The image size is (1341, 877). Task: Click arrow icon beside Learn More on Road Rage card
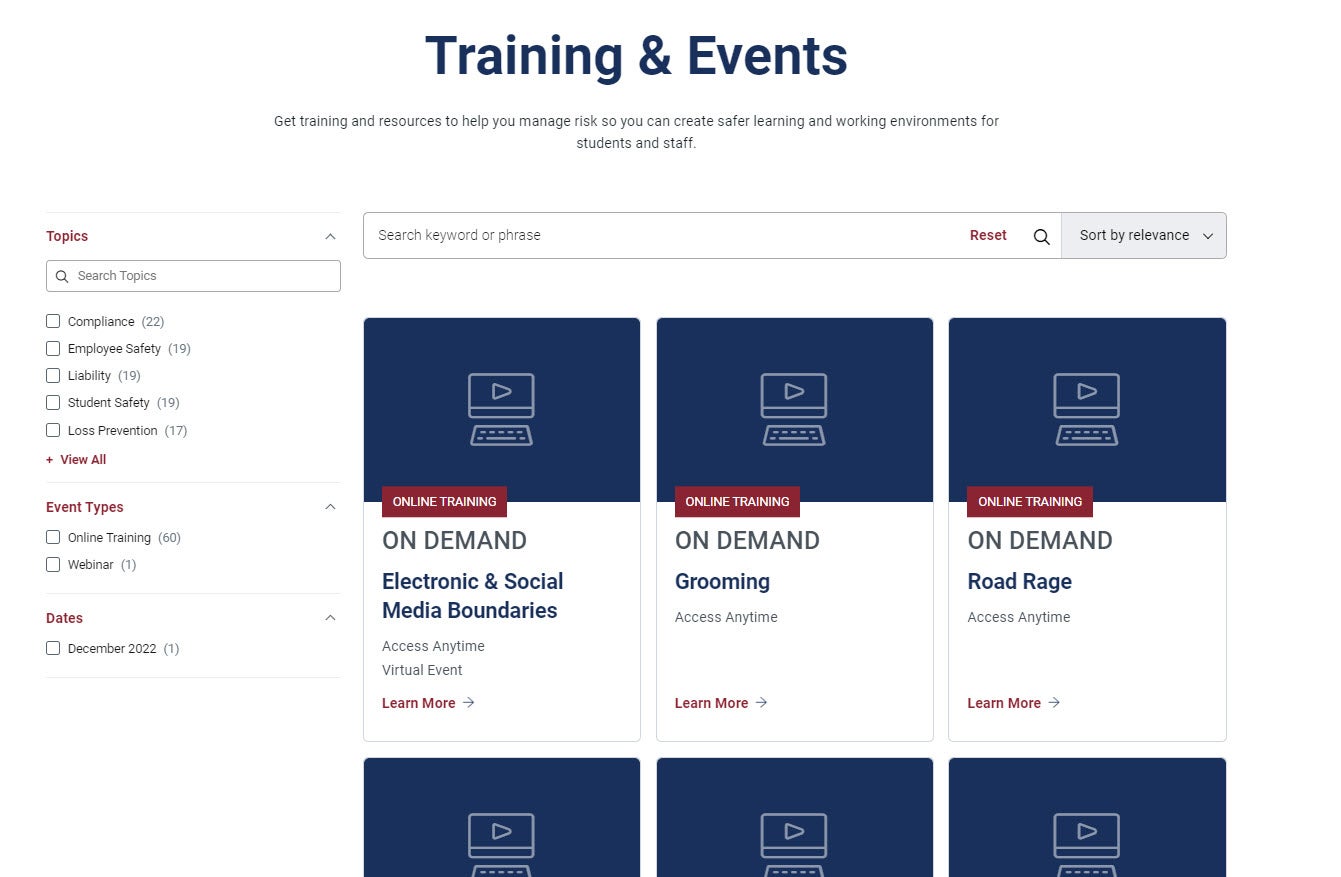pos(1054,703)
